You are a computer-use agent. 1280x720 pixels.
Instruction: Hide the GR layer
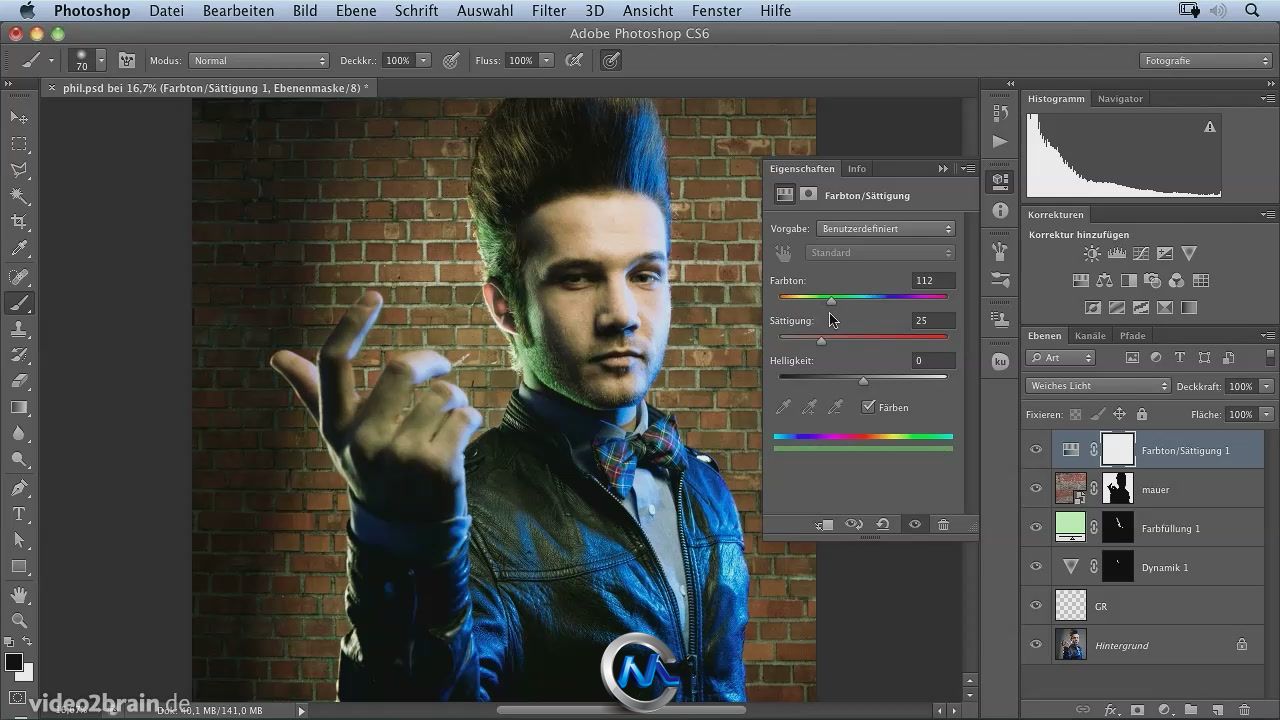click(x=1036, y=606)
